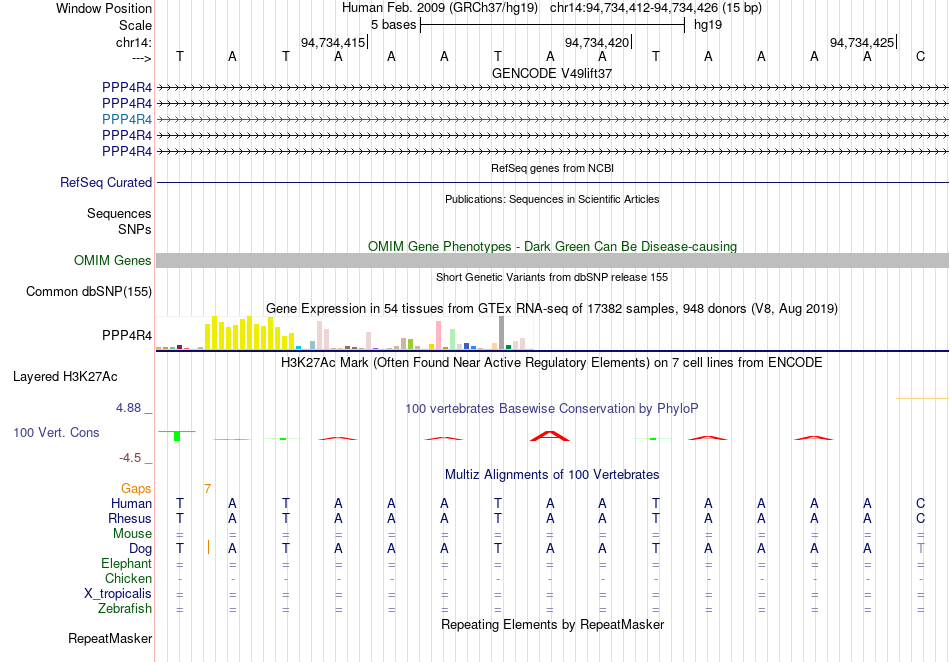Click the Dog alignment row label
This screenshot has width=950, height=662.
click(x=140, y=549)
